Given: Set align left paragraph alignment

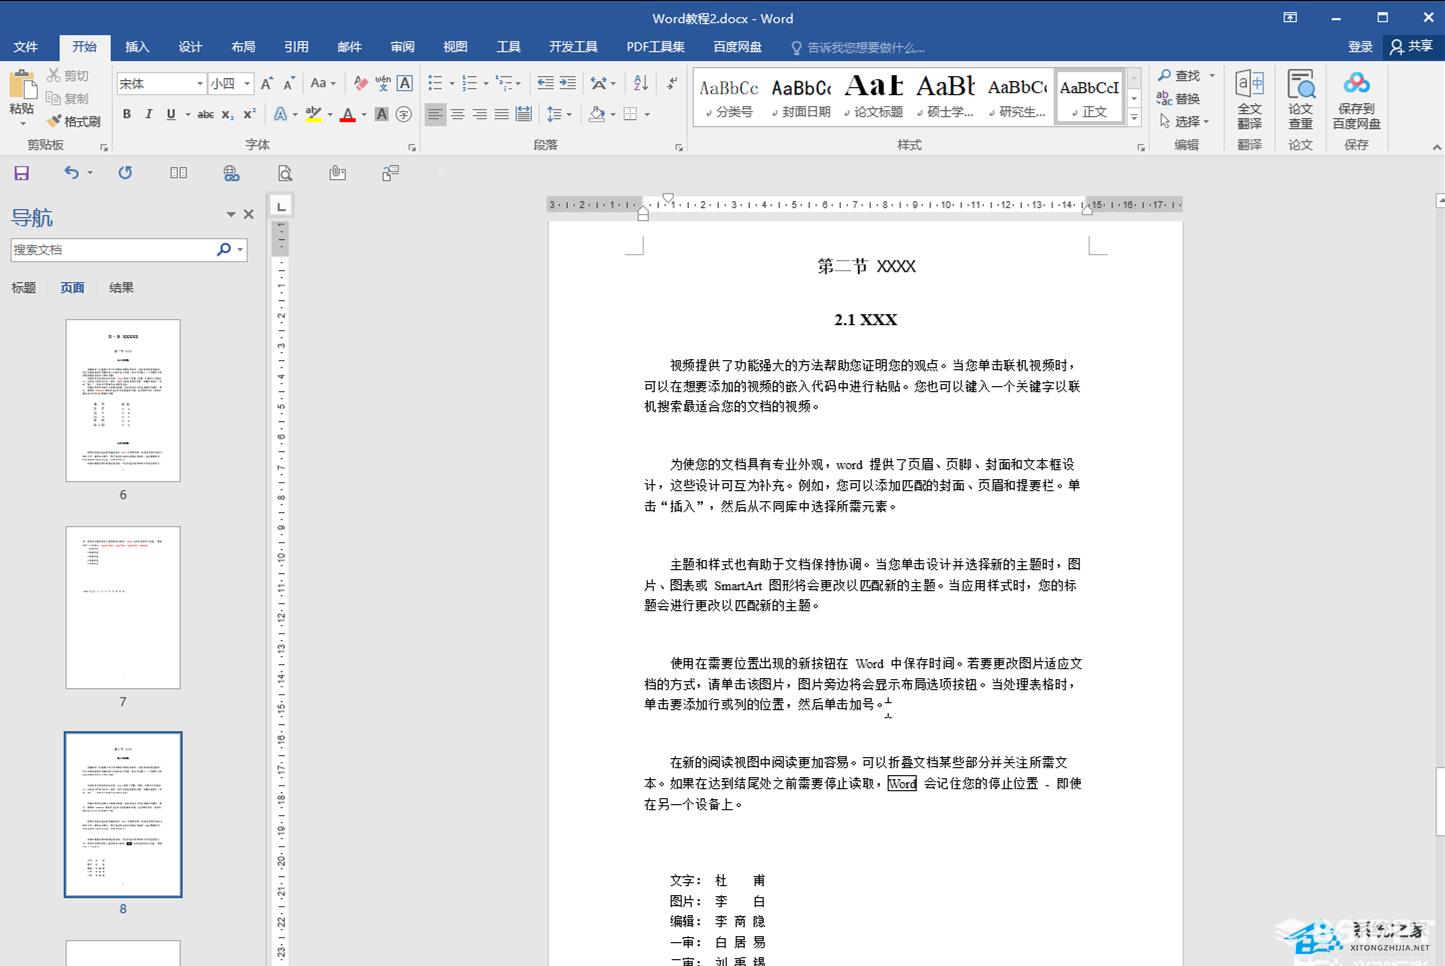Looking at the screenshot, I should tap(435, 115).
